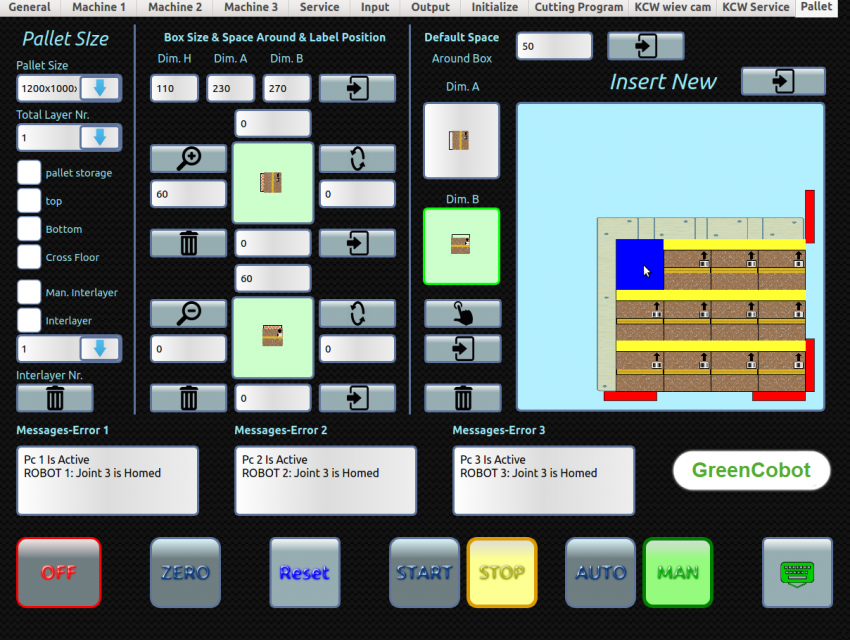This screenshot has height=640, width=850.
Task: Go to the Cutting Program tab
Action: pyautogui.click(x=578, y=8)
